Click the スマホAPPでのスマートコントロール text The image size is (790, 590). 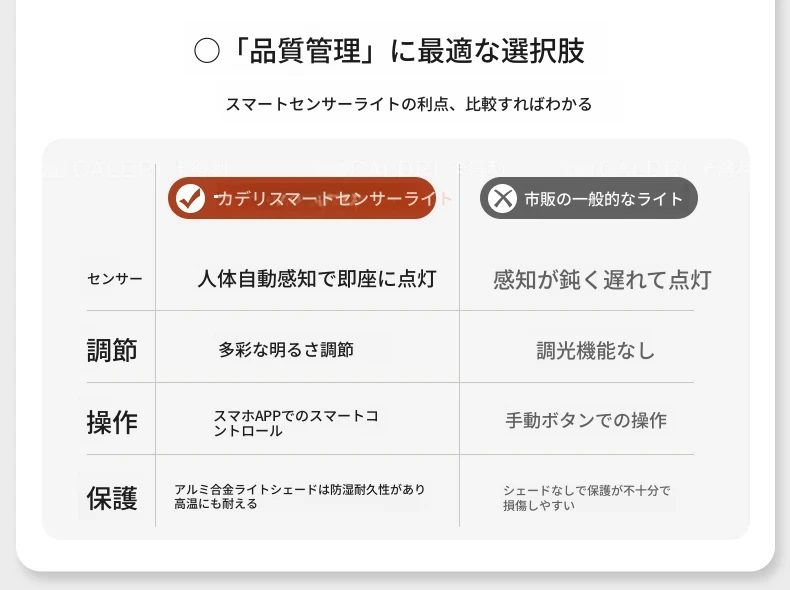[x=296, y=423]
